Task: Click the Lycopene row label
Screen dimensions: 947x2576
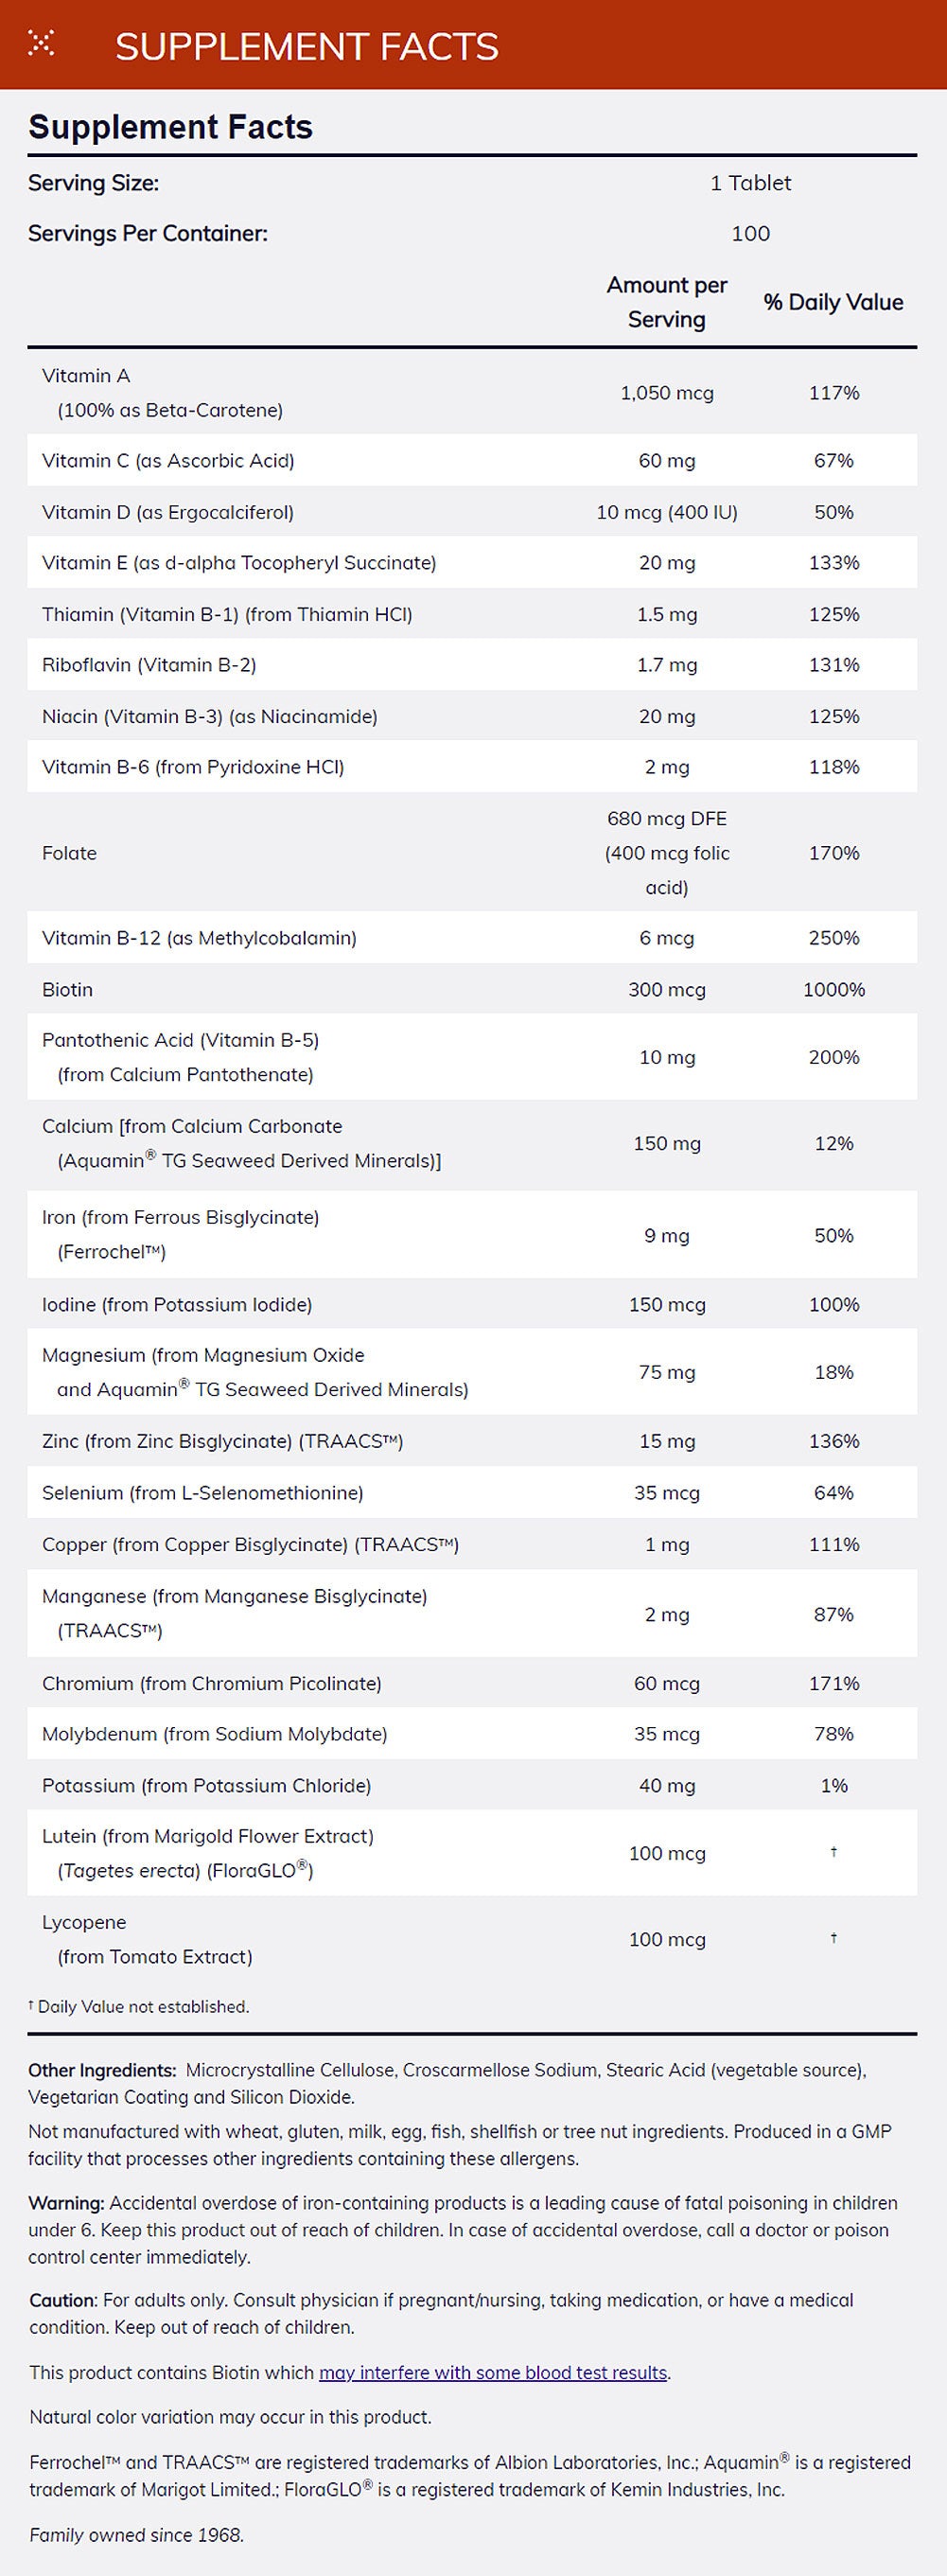Action: [x=84, y=1922]
